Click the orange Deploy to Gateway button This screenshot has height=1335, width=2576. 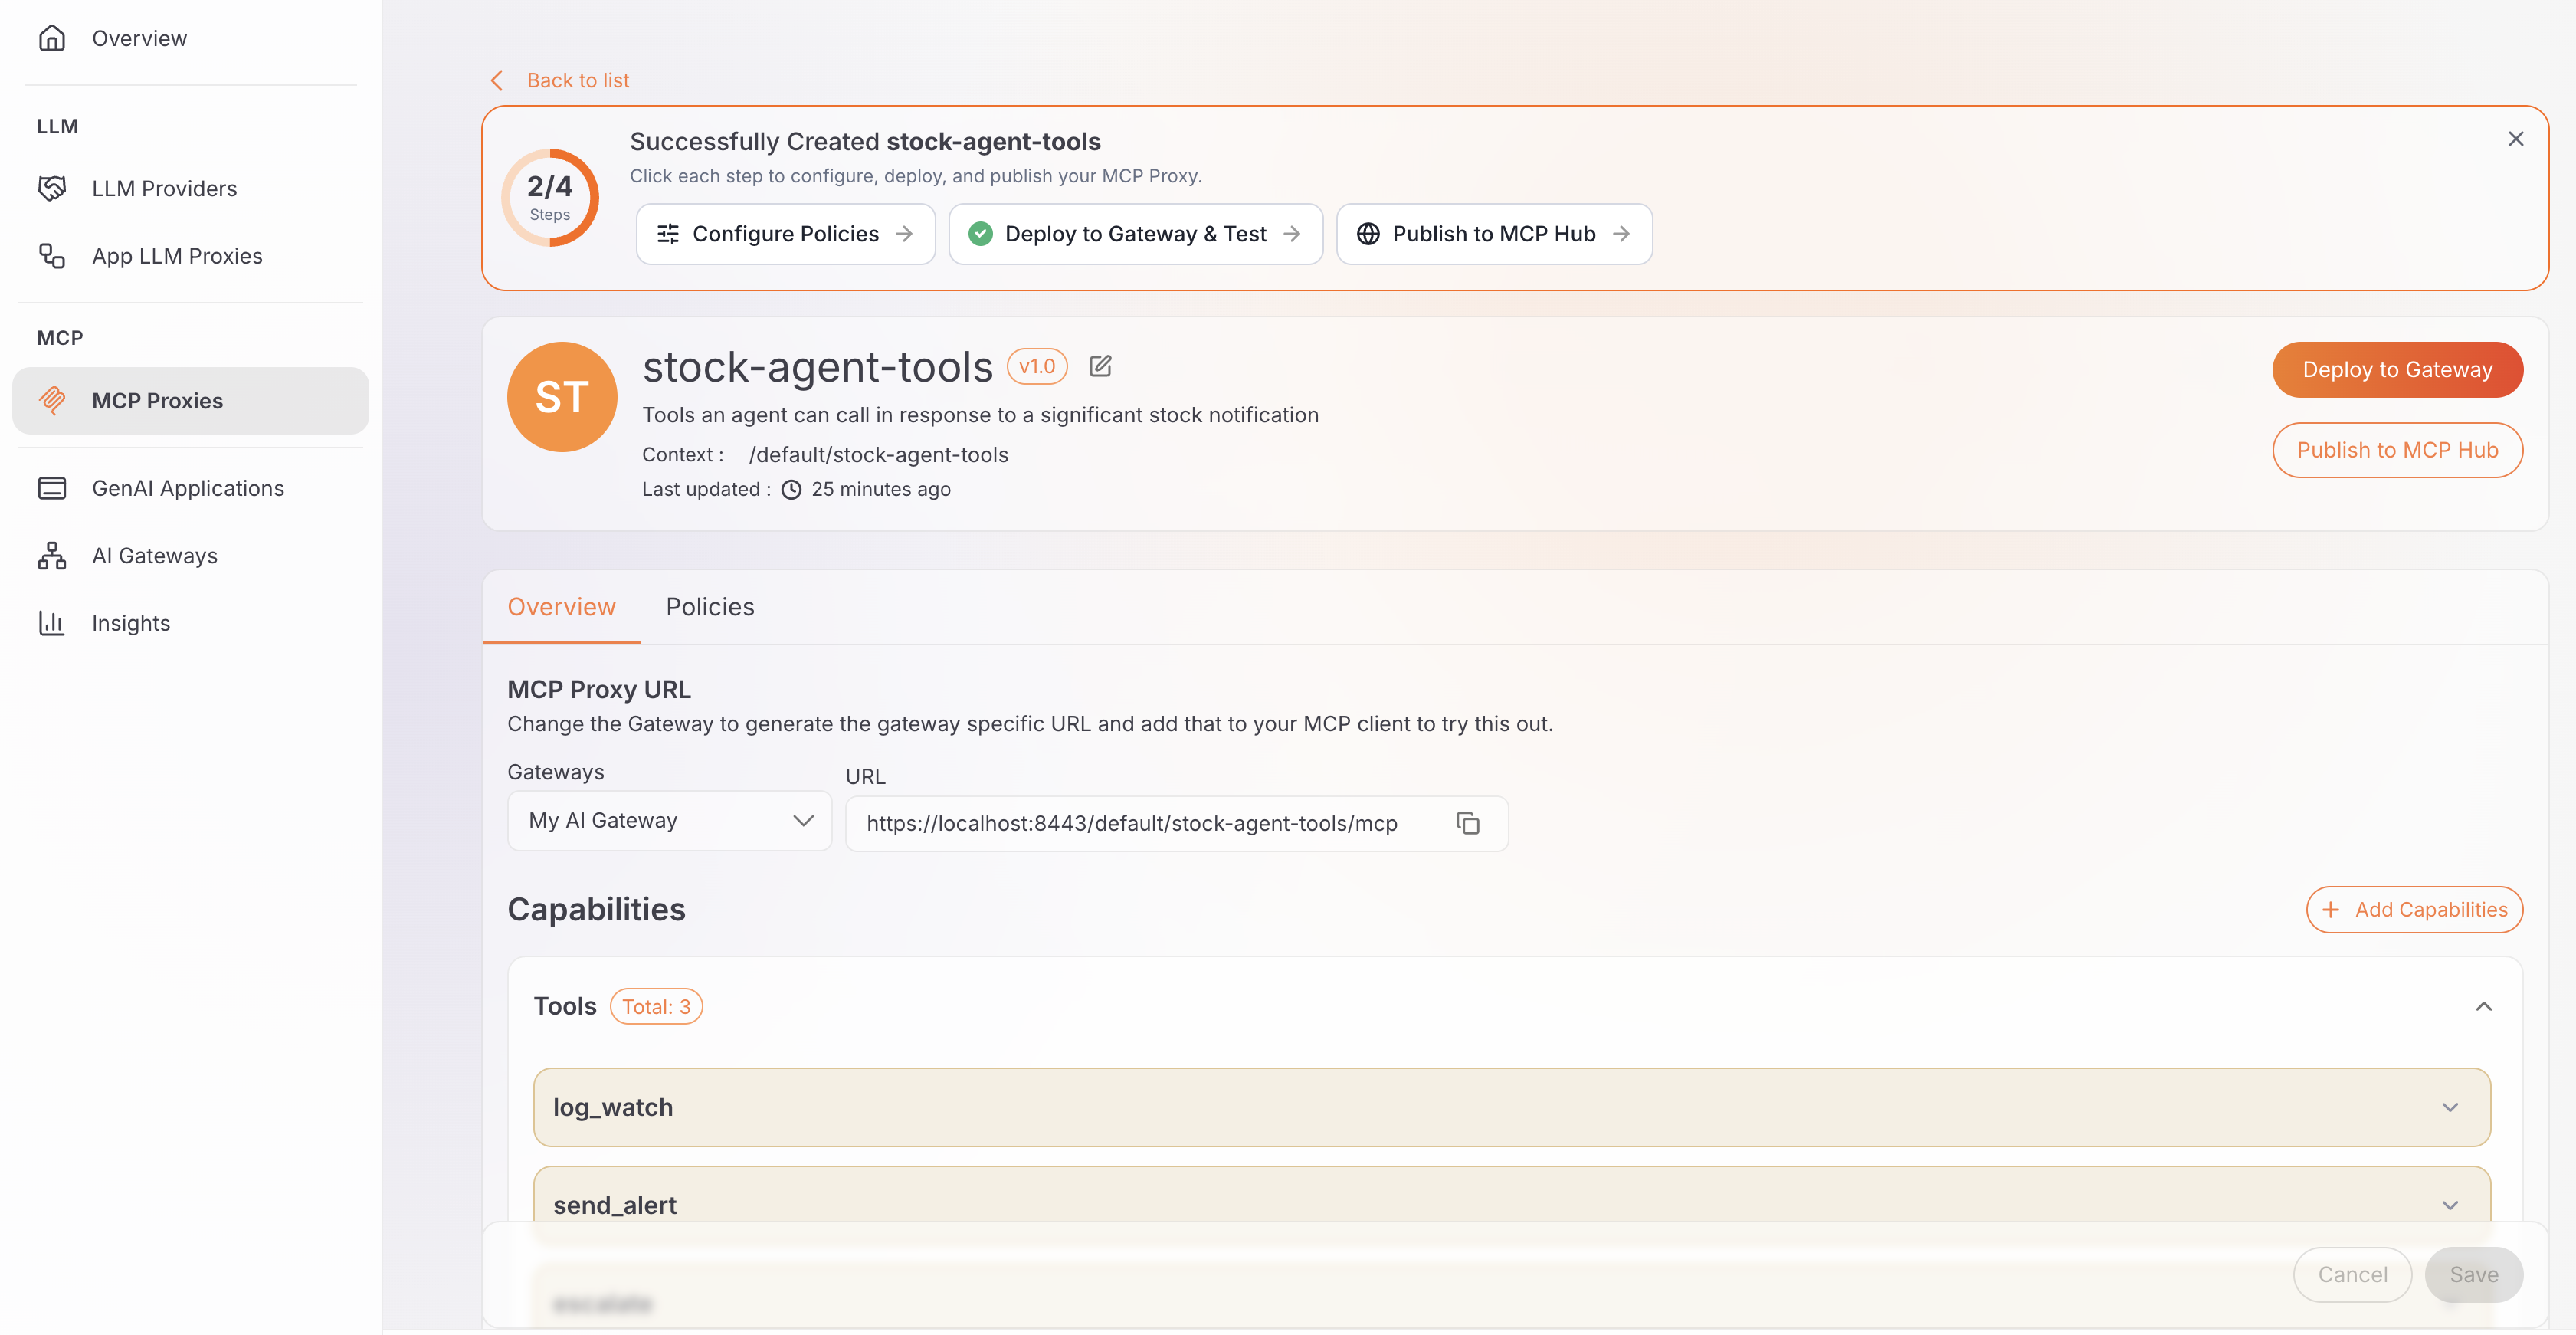pyautogui.click(x=2397, y=370)
